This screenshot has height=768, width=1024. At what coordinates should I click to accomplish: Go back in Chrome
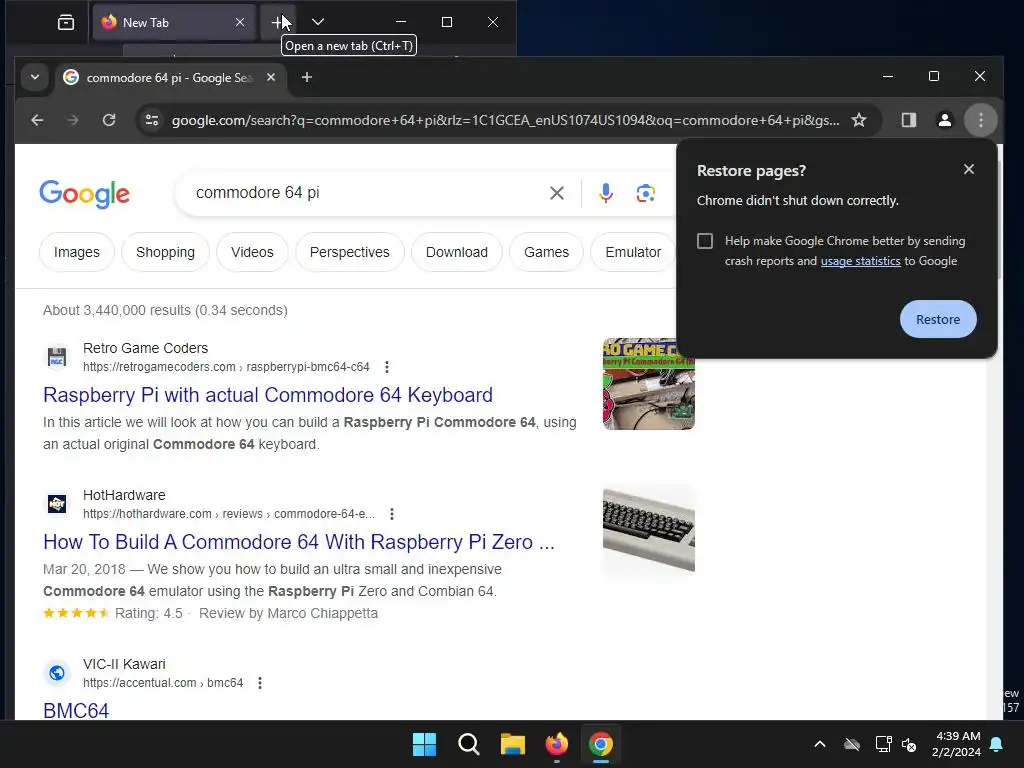point(37,120)
